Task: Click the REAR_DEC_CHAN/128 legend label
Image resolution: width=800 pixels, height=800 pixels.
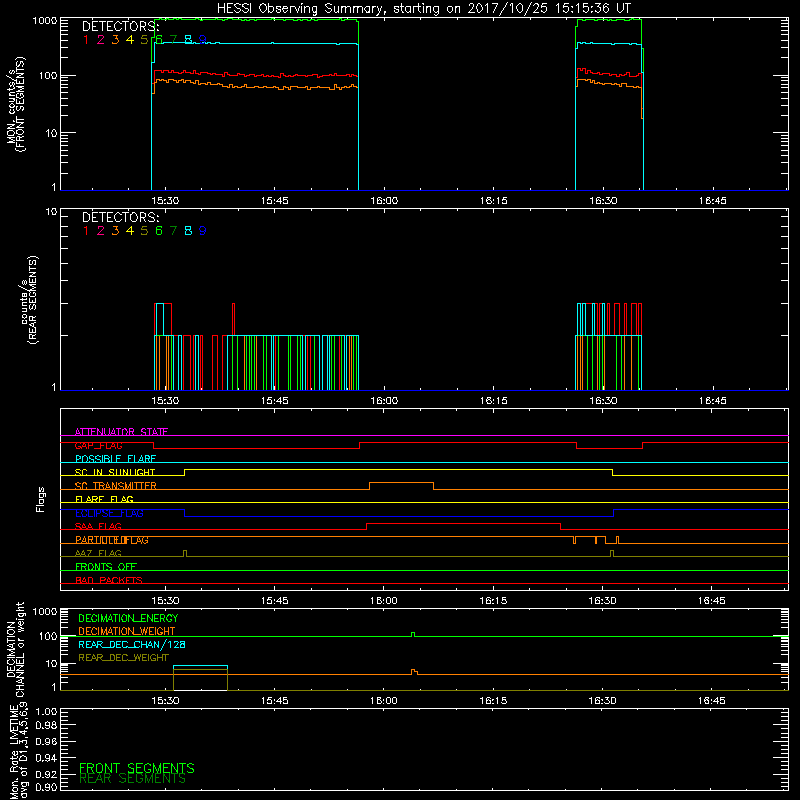Action: tap(132, 644)
